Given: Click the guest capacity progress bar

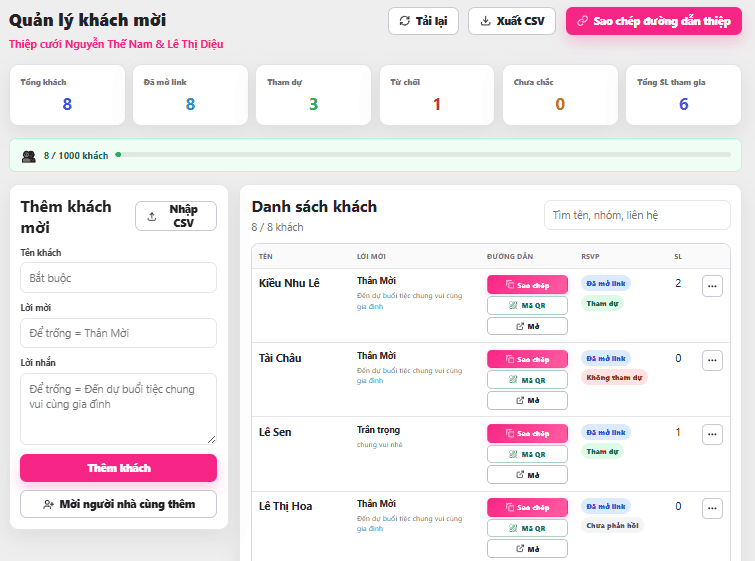Looking at the screenshot, I should point(423,155).
